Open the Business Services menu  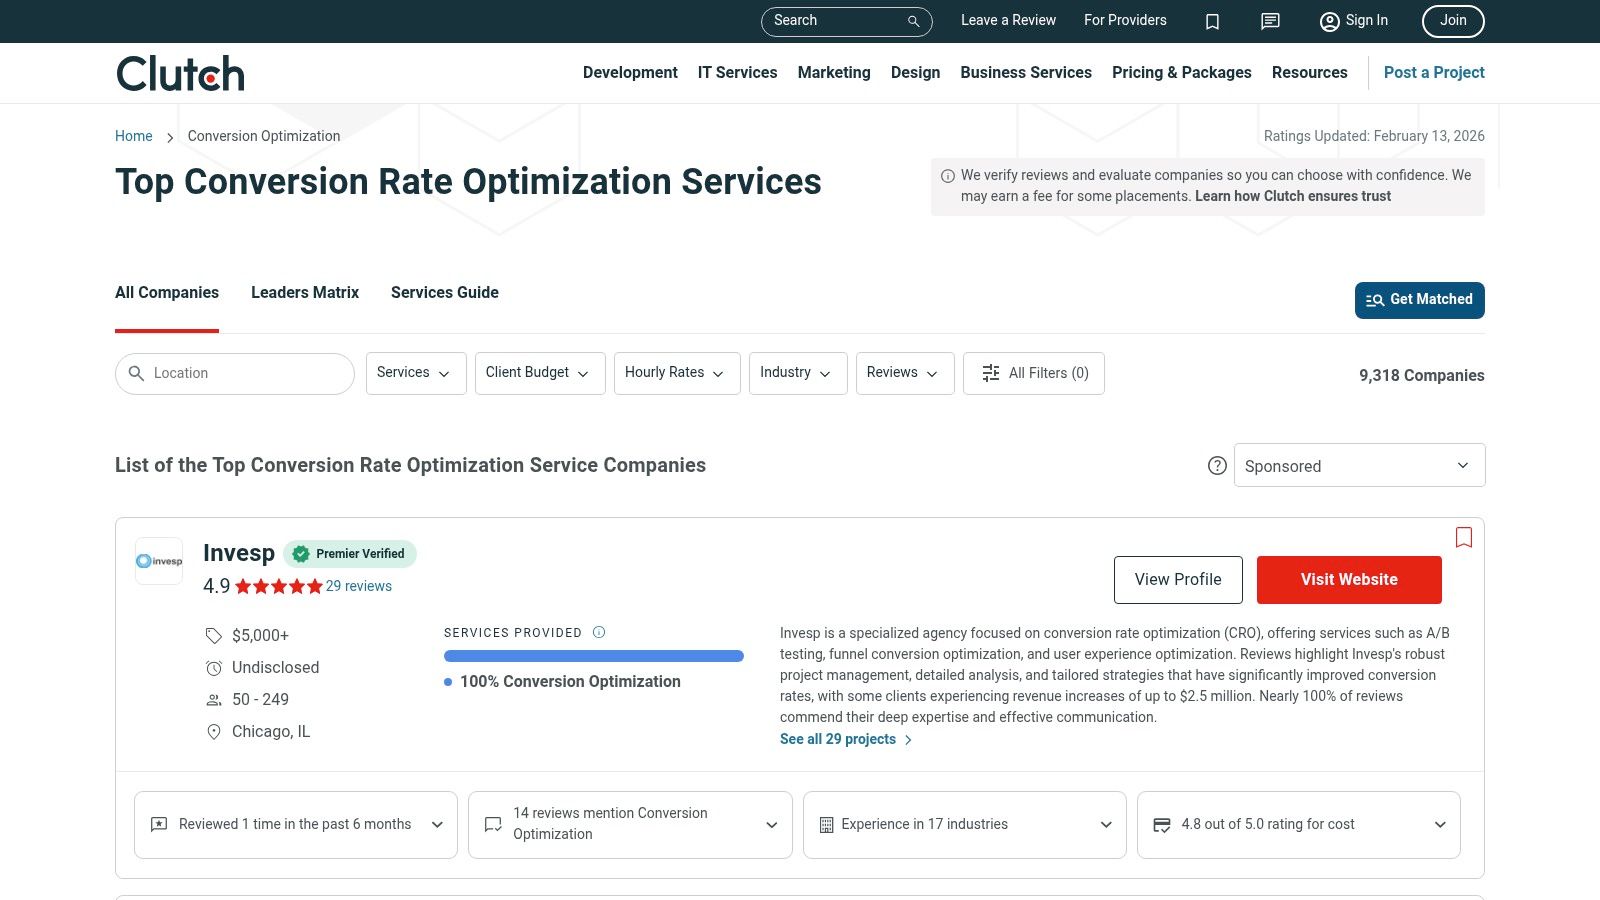1026,72
